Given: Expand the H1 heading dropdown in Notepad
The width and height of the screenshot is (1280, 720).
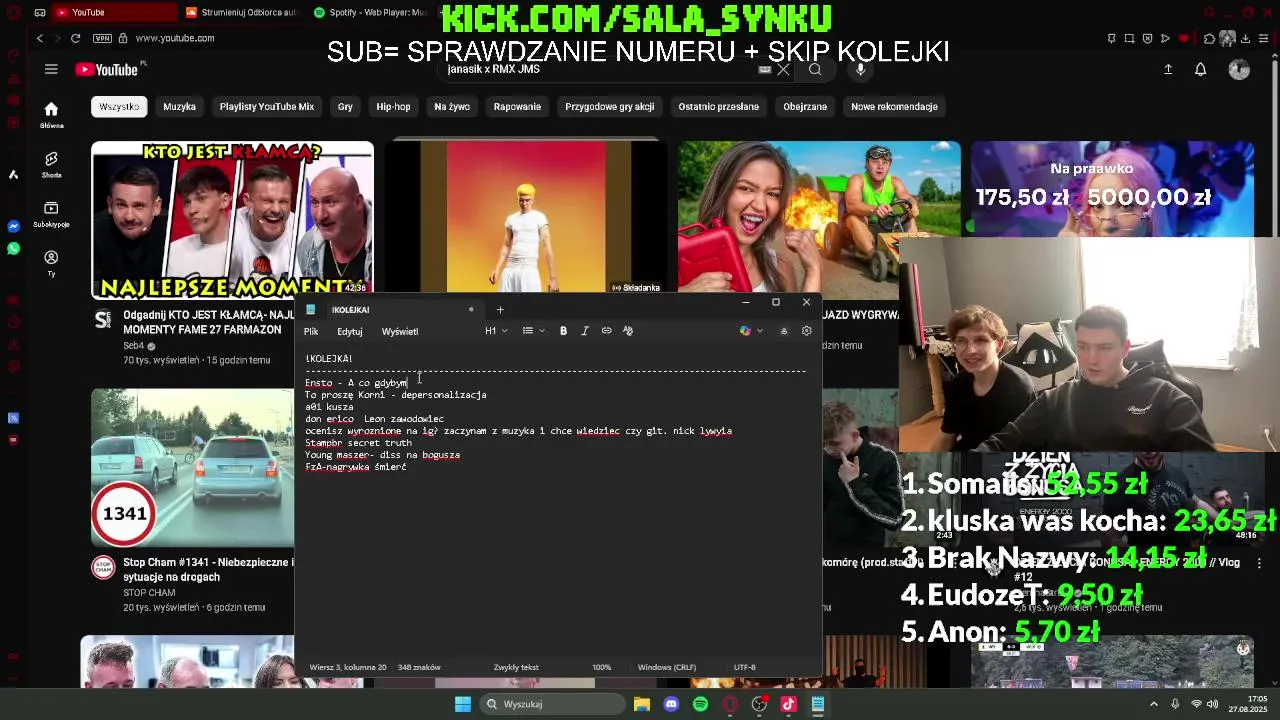Looking at the screenshot, I should pyautogui.click(x=496, y=331).
